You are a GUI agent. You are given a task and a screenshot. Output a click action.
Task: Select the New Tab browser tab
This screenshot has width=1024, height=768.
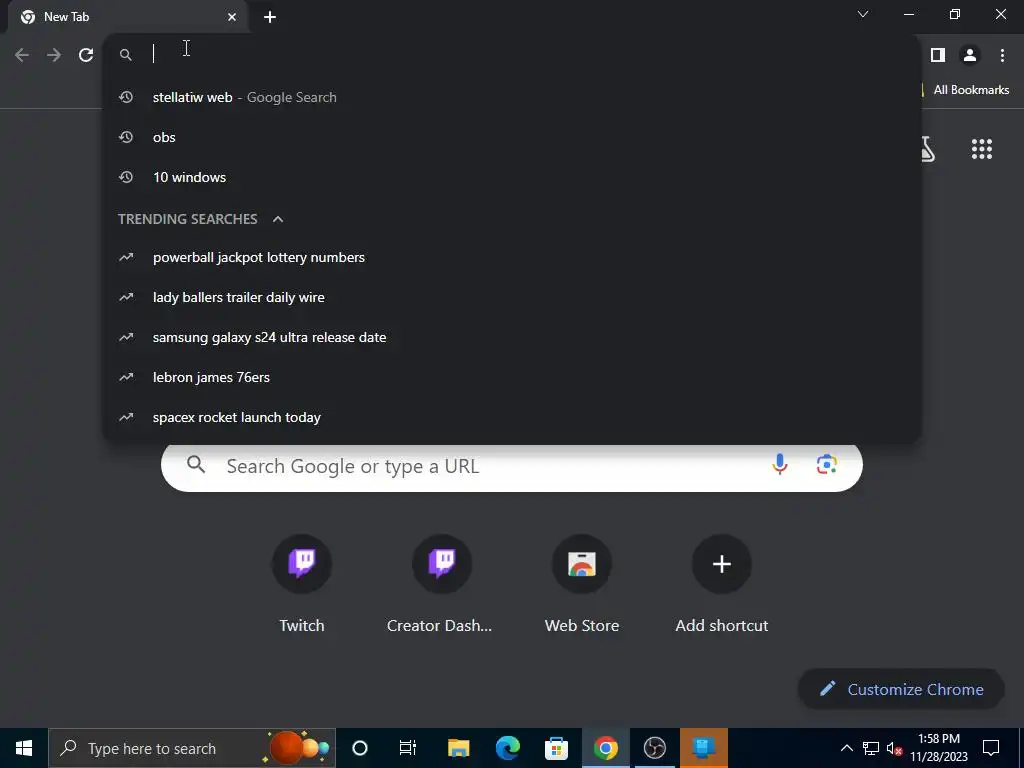click(127, 17)
